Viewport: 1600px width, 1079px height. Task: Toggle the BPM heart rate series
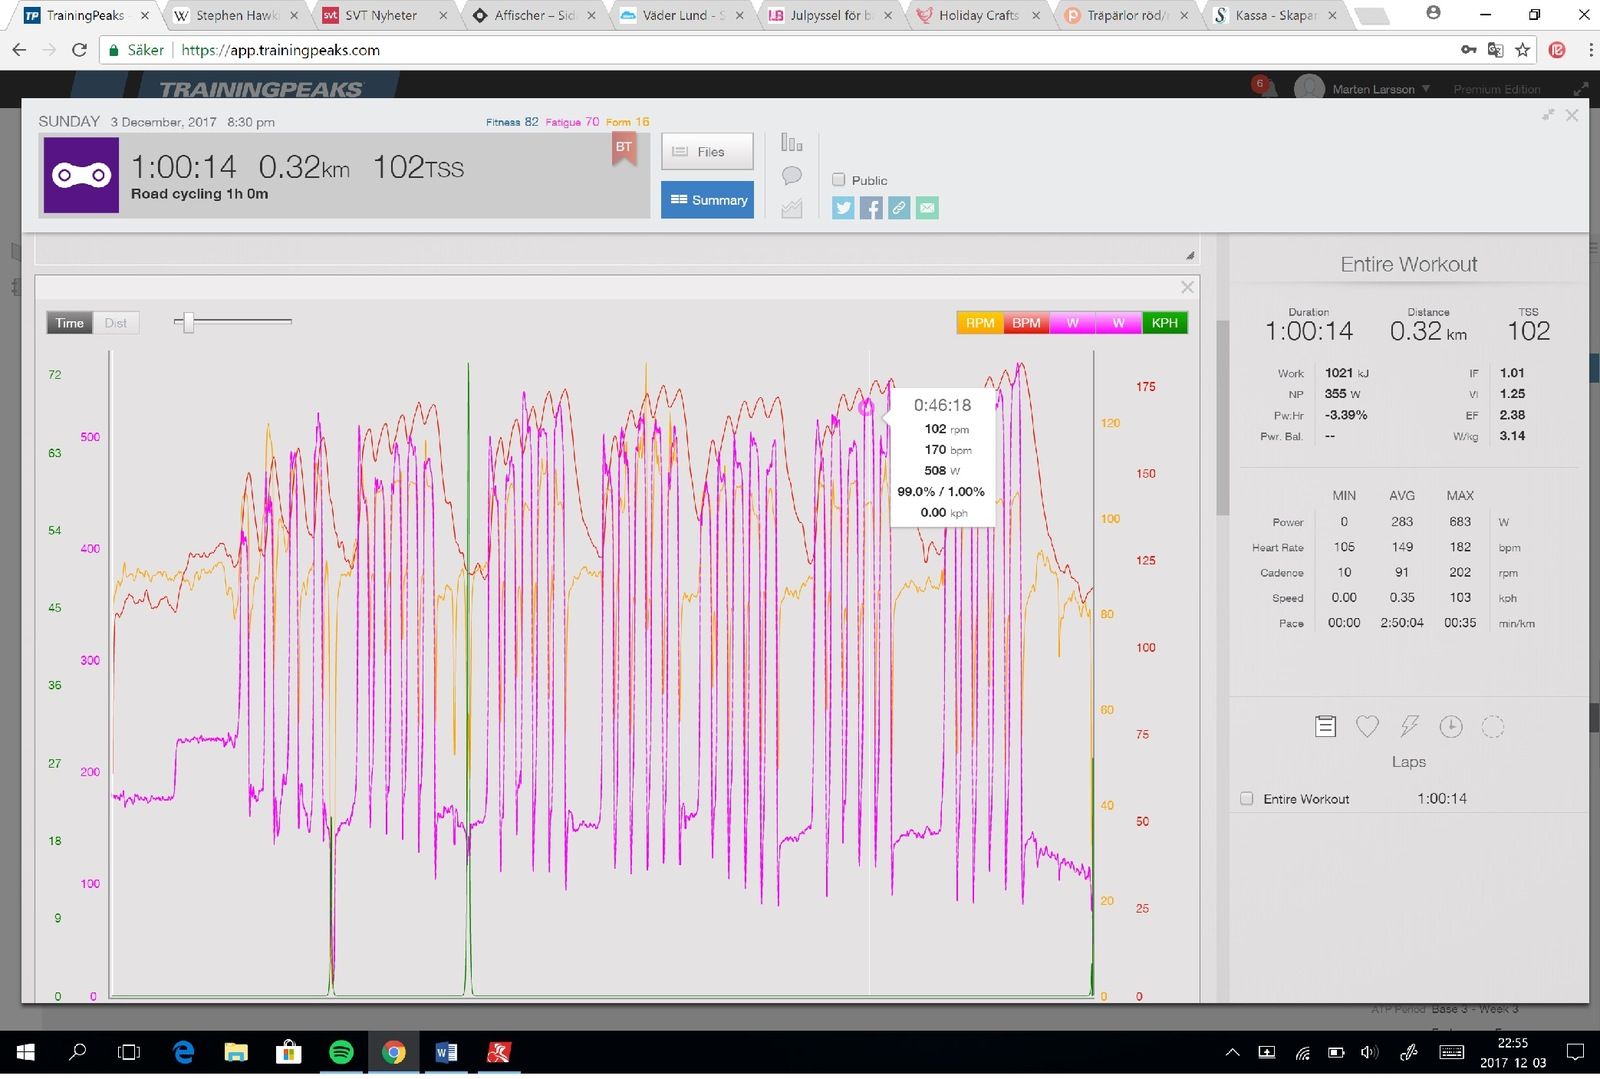point(1026,323)
